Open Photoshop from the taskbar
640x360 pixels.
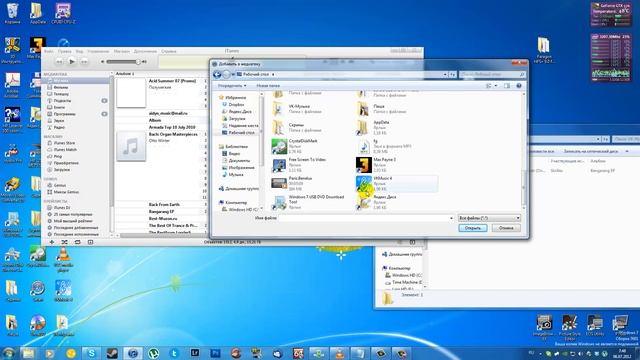coord(216,353)
